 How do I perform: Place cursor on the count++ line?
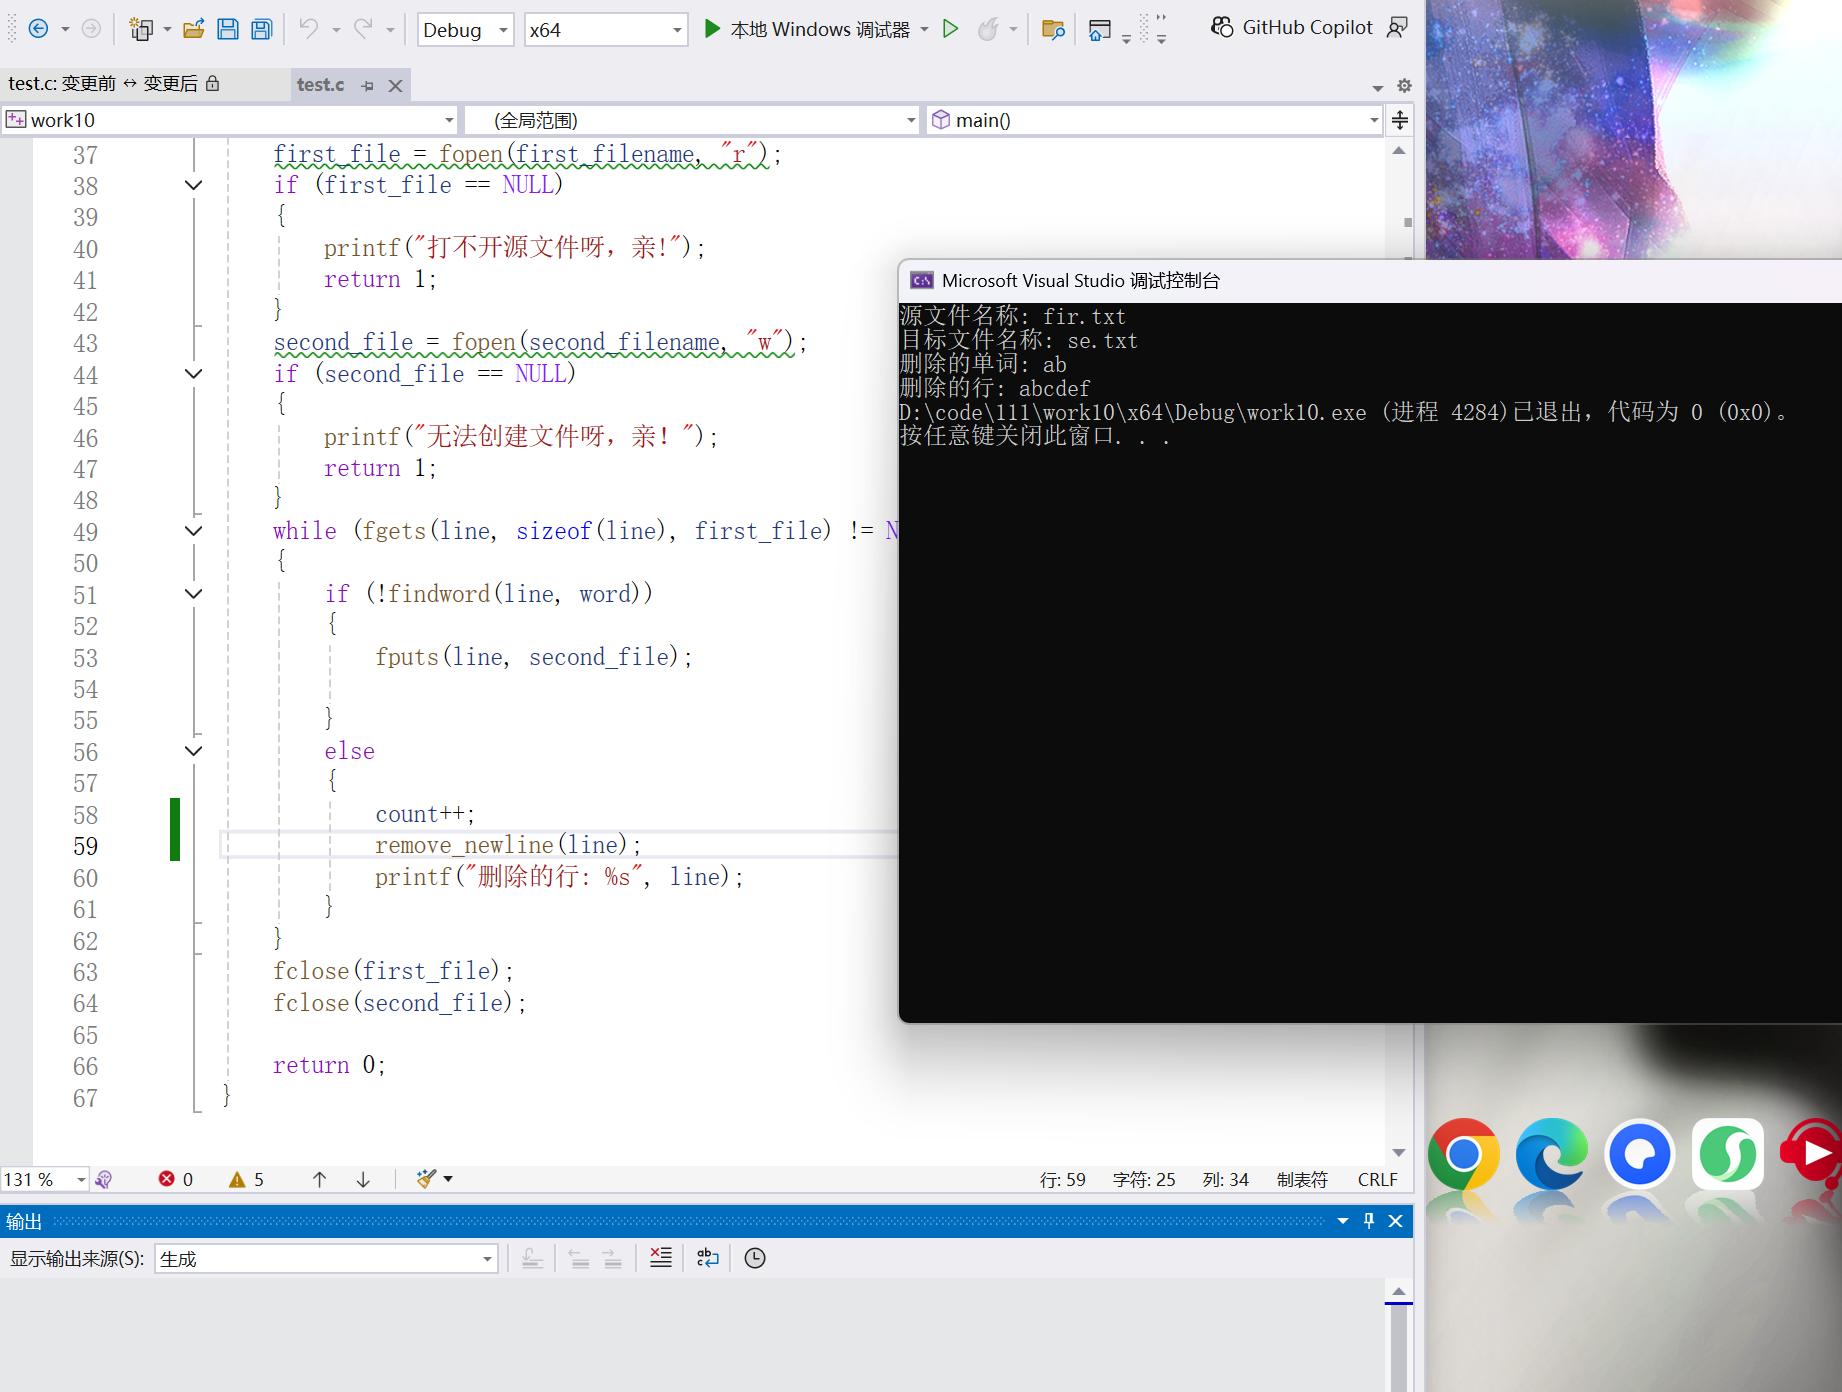click(x=424, y=815)
